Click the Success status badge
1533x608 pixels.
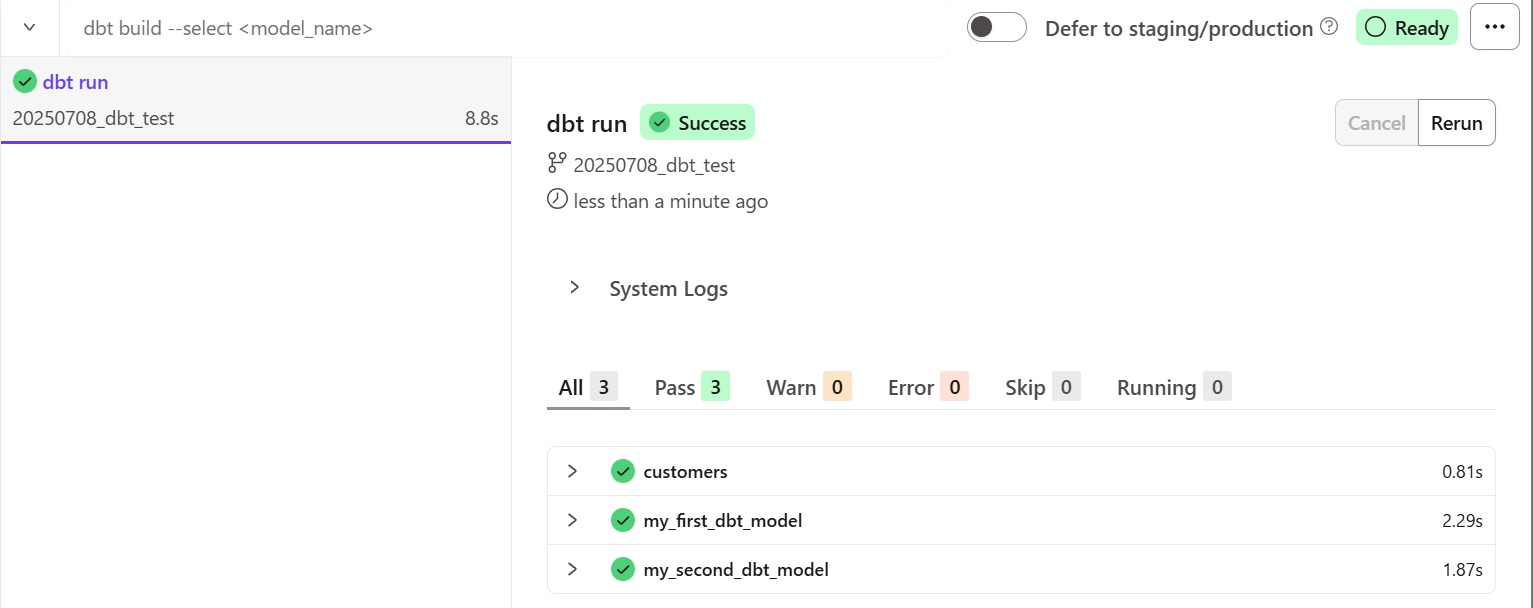coord(697,123)
